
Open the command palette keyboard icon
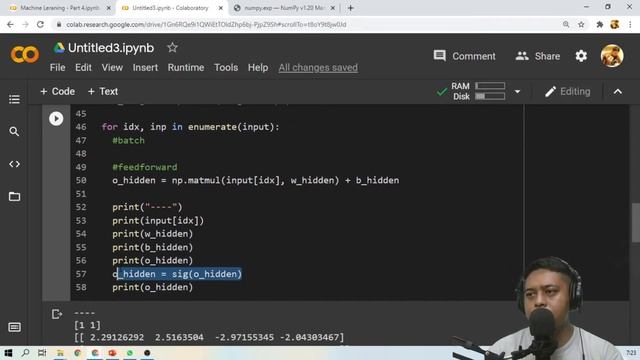pos(14,327)
